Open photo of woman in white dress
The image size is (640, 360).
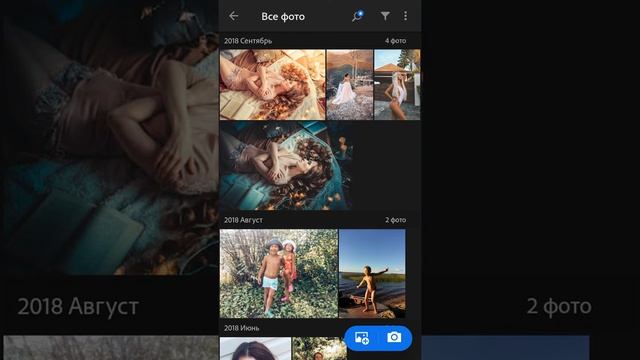(350, 84)
